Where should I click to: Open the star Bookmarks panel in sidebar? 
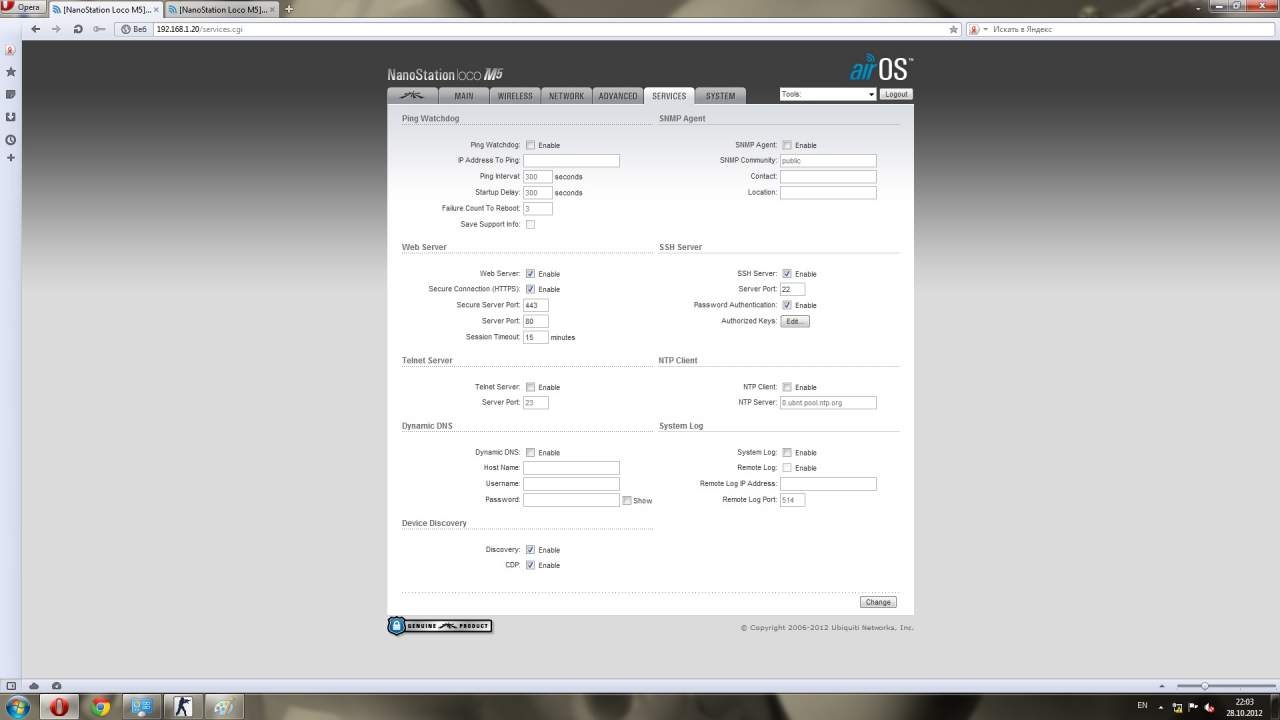11,72
